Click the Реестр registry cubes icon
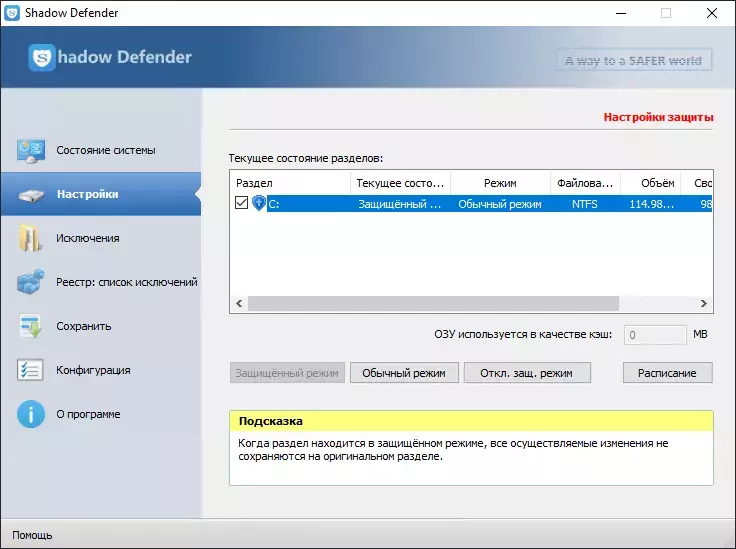This screenshot has height=549, width=736. tap(31, 282)
